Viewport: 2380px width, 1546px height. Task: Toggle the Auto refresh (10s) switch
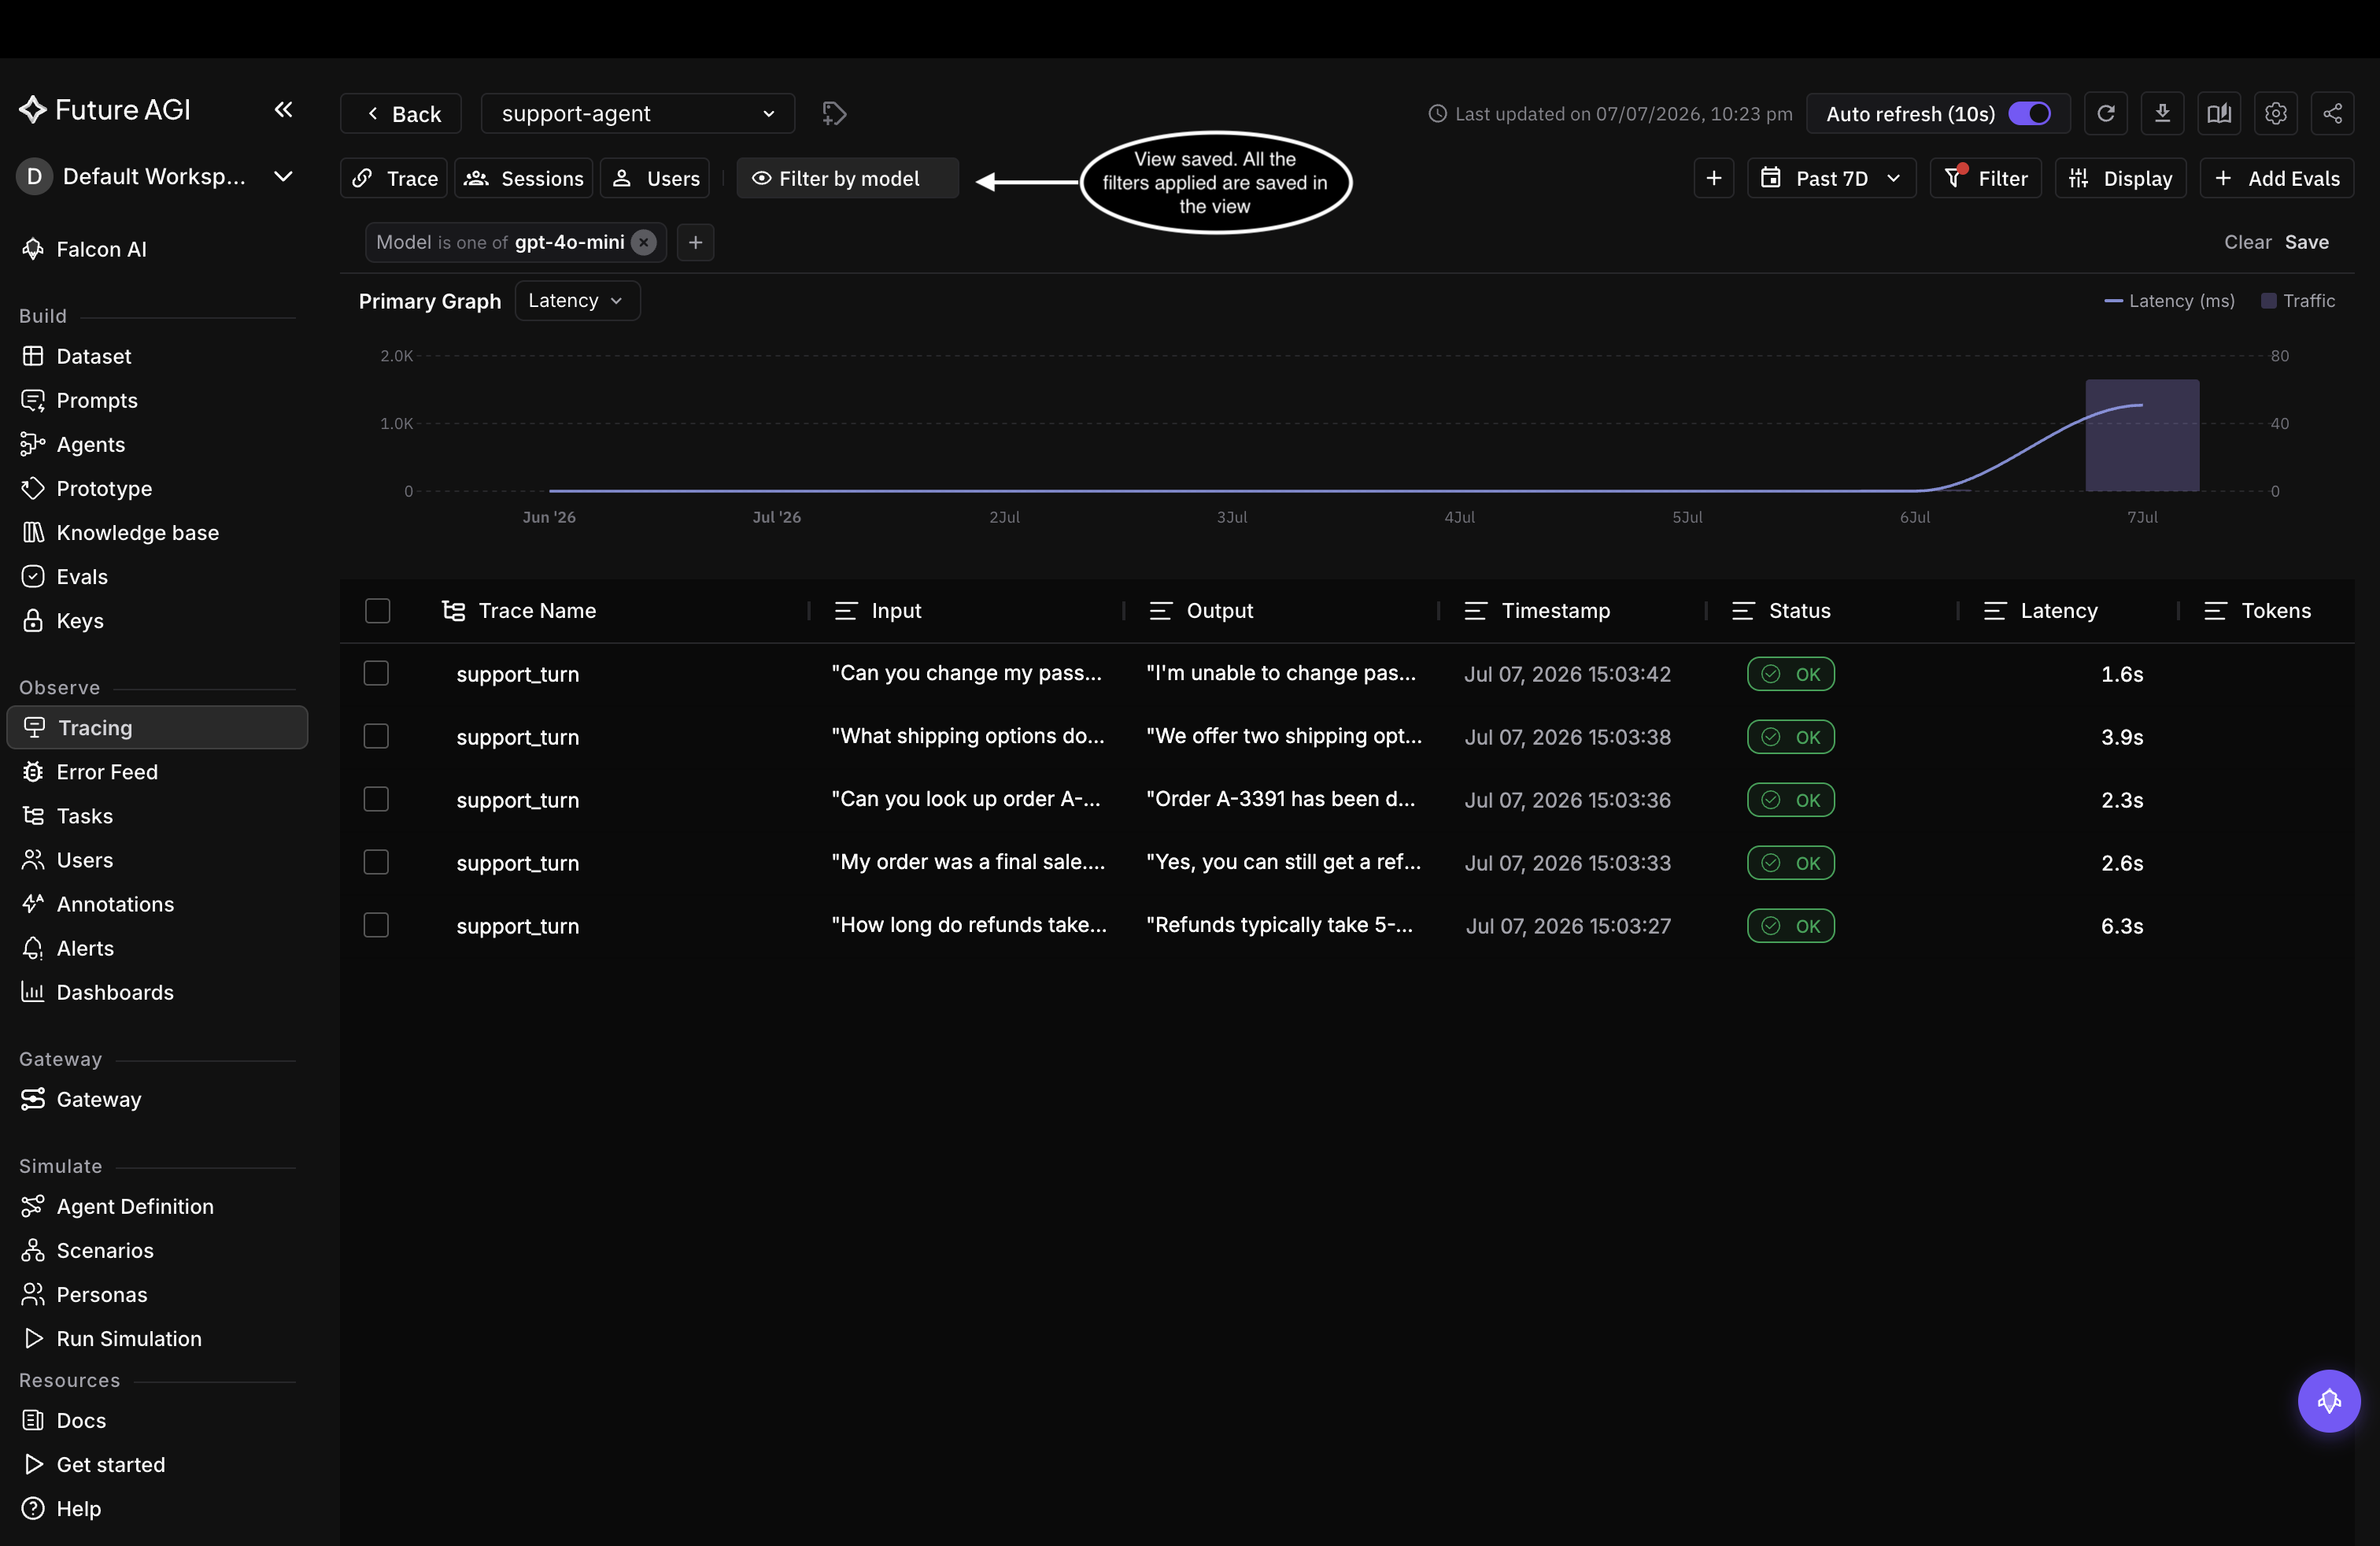coord(2029,113)
